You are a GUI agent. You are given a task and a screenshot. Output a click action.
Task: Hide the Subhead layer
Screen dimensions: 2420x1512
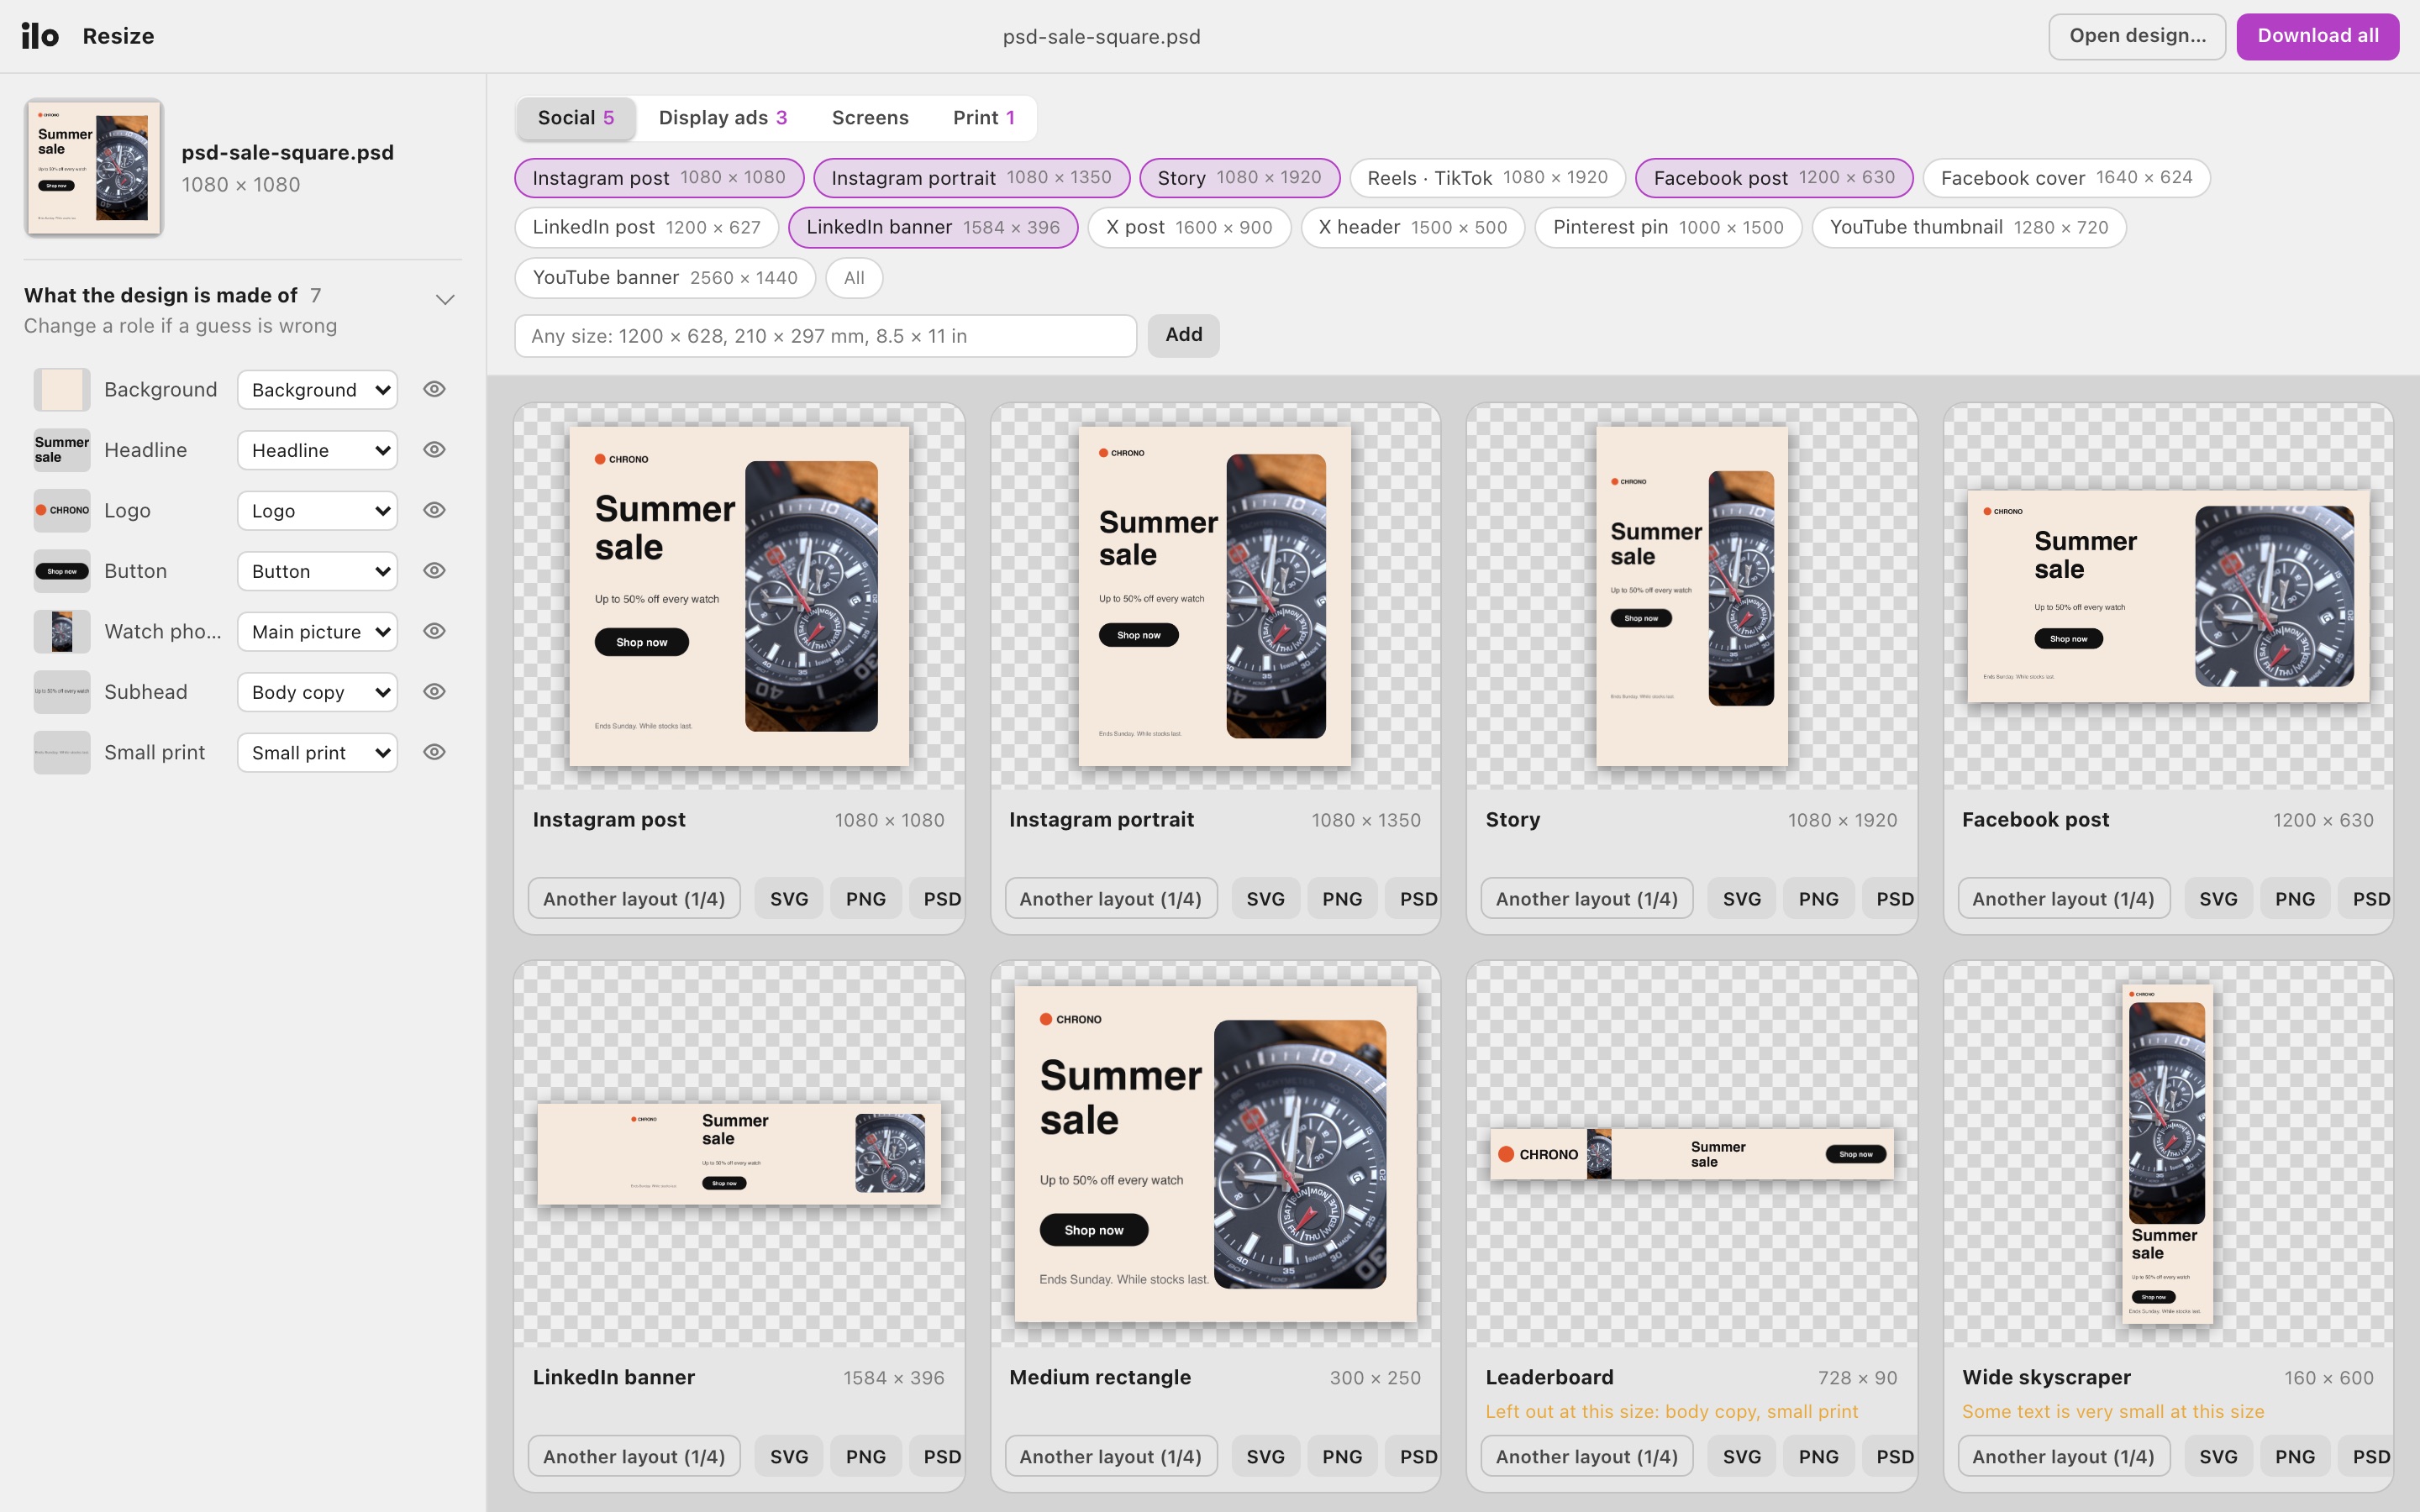point(434,692)
